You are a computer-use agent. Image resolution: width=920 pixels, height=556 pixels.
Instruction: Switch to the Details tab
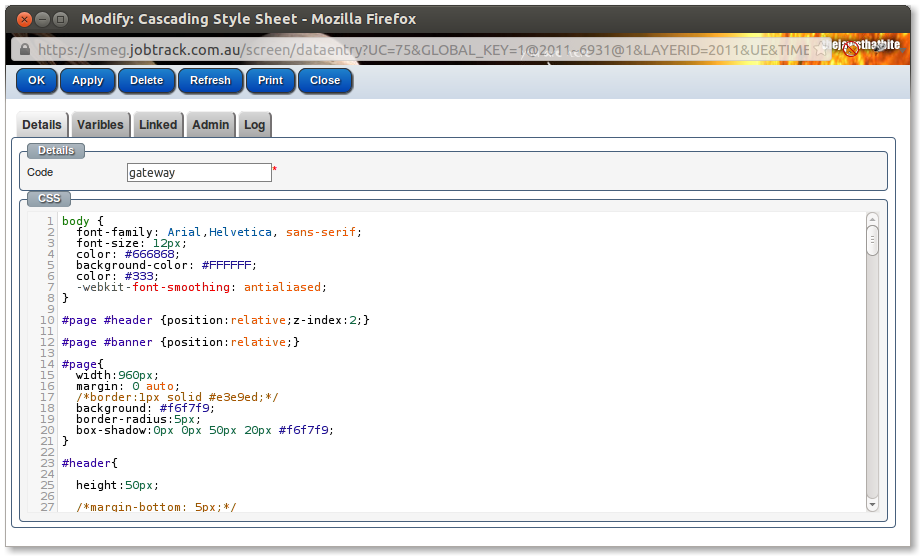pos(42,125)
